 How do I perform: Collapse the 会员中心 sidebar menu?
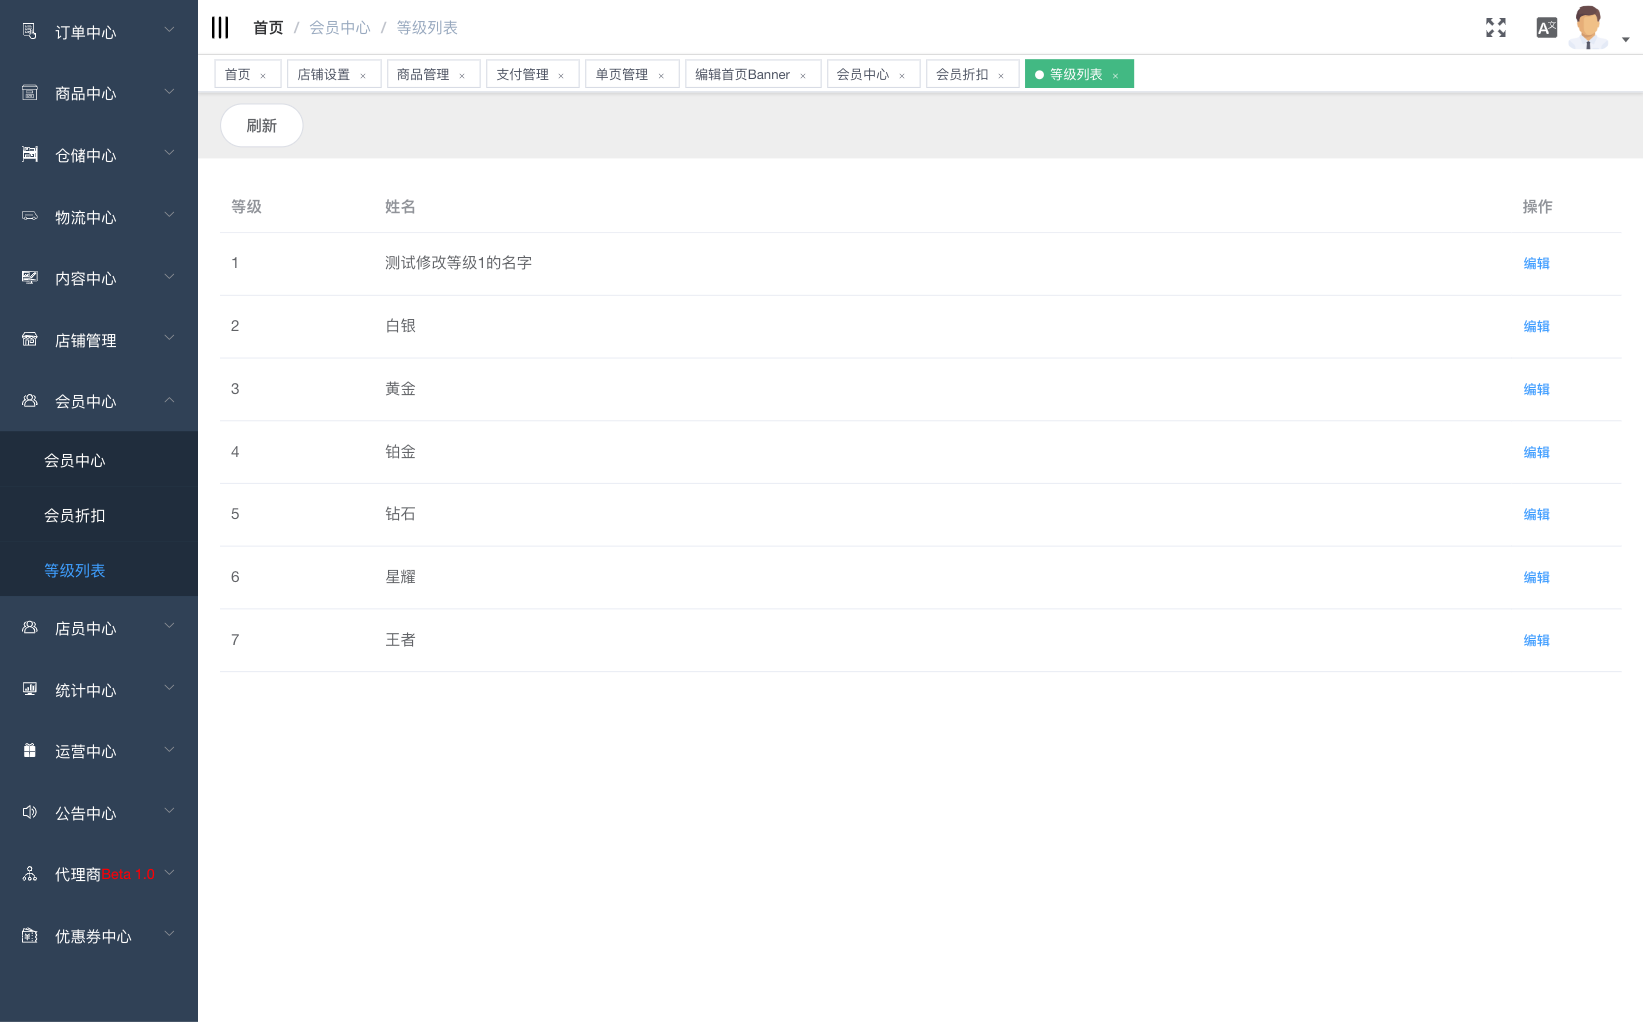(169, 401)
